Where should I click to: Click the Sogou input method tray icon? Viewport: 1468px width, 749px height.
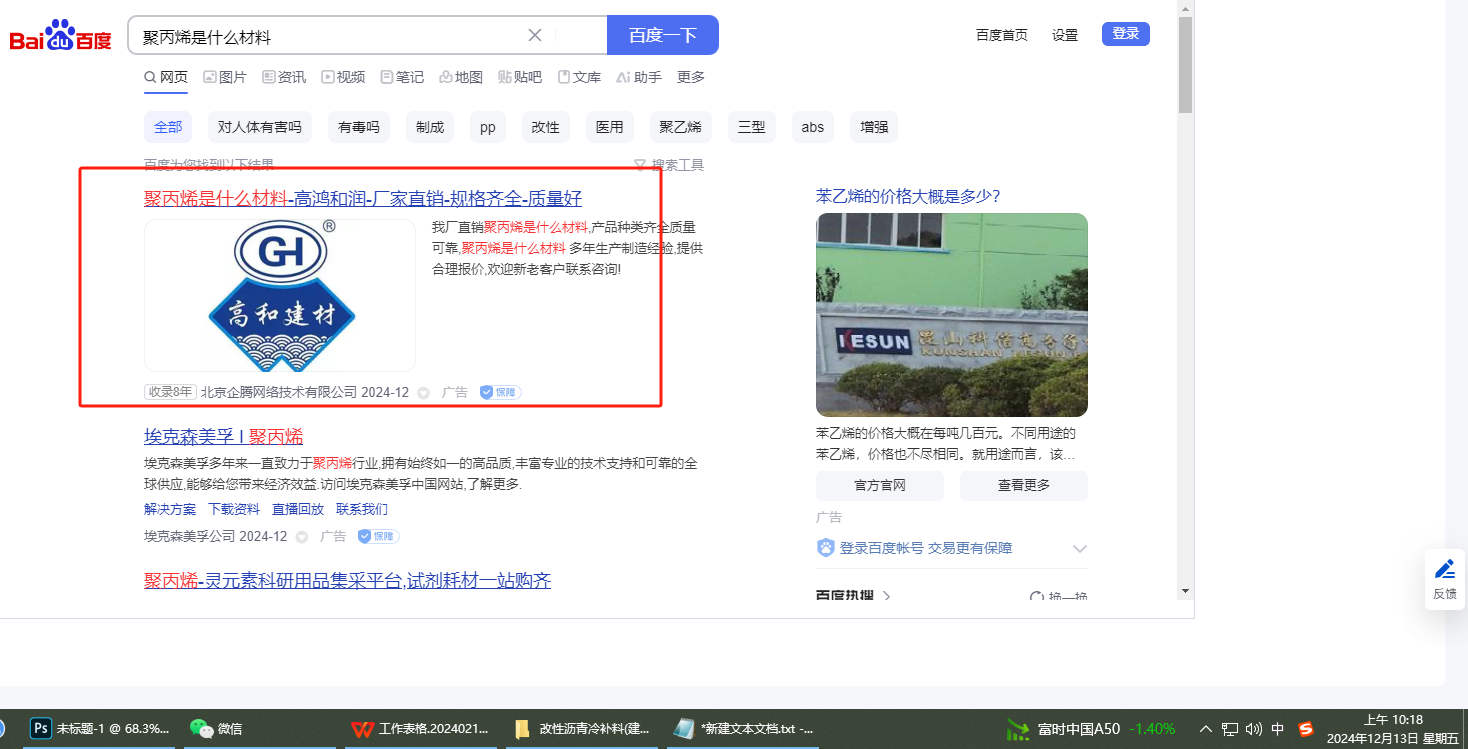click(1305, 729)
